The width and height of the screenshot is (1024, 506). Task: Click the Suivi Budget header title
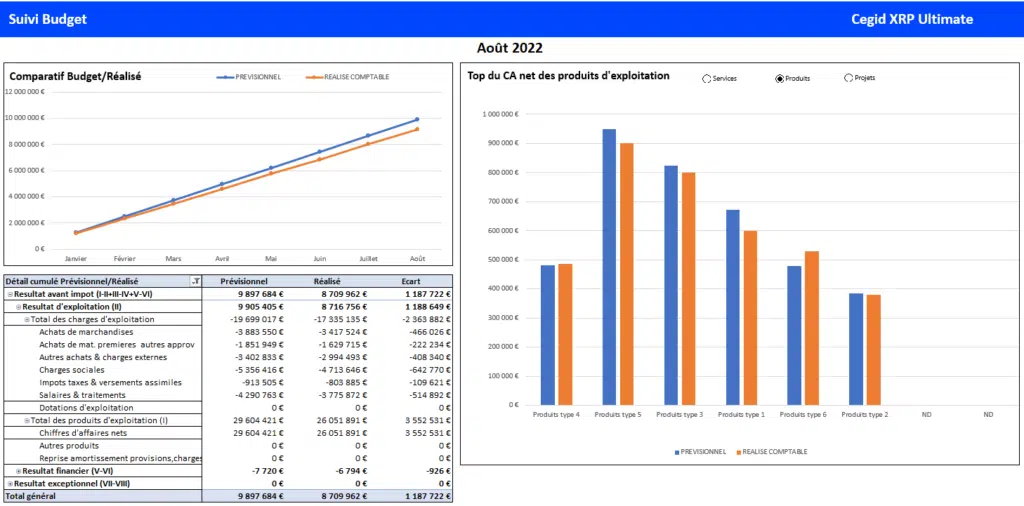pyautogui.click(x=48, y=19)
